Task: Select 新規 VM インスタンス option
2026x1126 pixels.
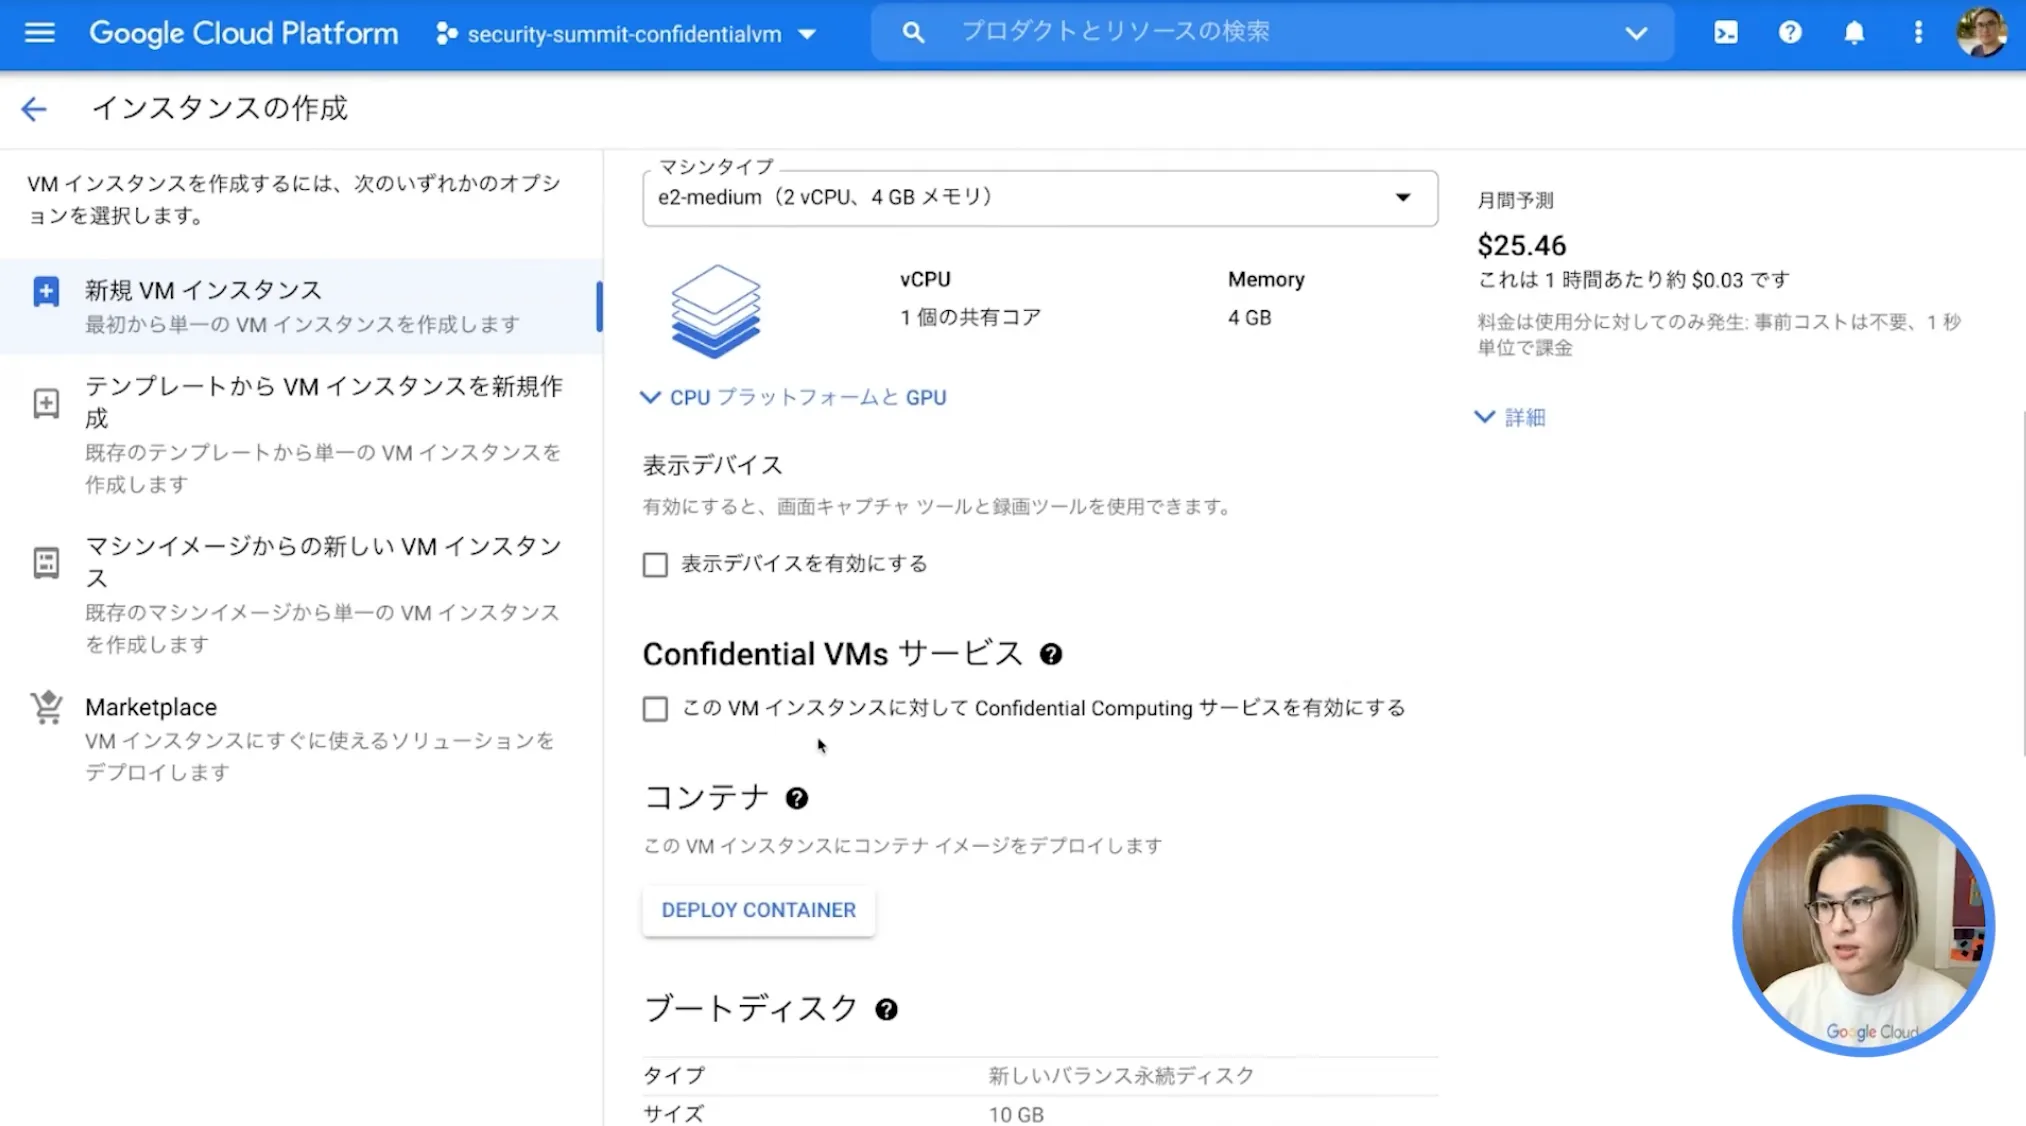Action: point(300,306)
